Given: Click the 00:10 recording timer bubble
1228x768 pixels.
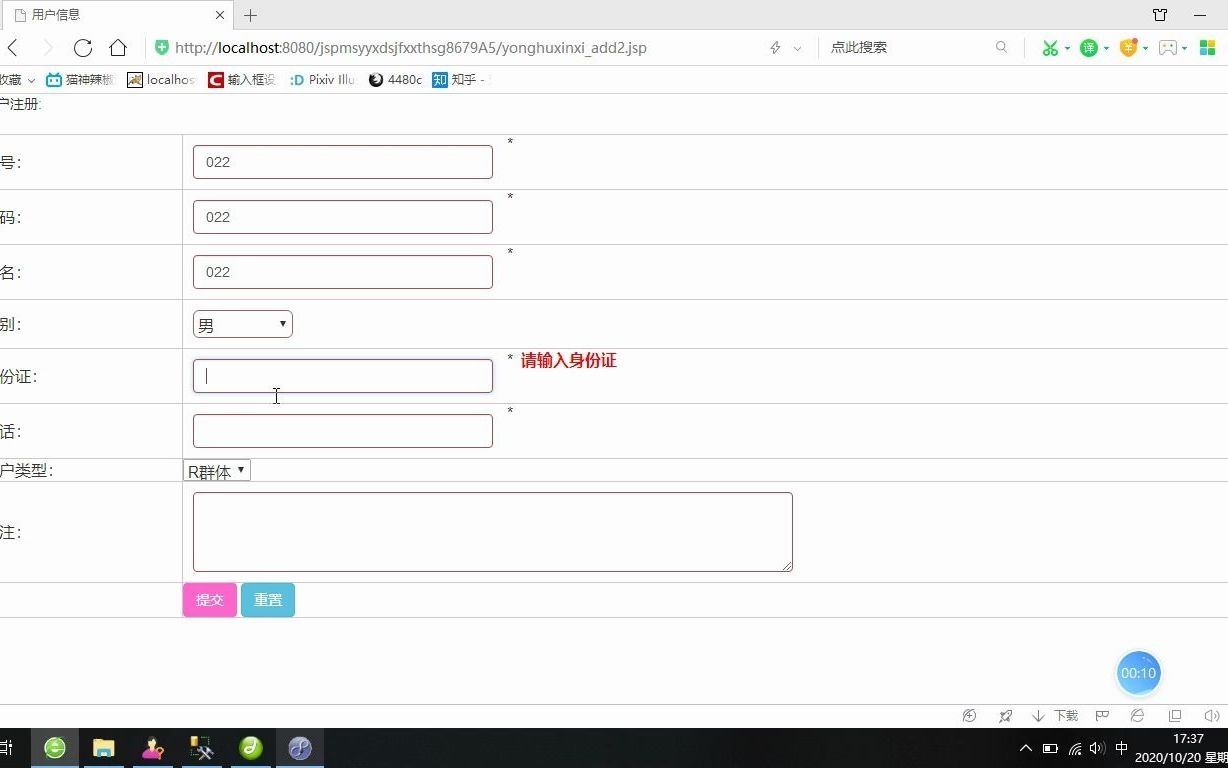Looking at the screenshot, I should [1139, 672].
